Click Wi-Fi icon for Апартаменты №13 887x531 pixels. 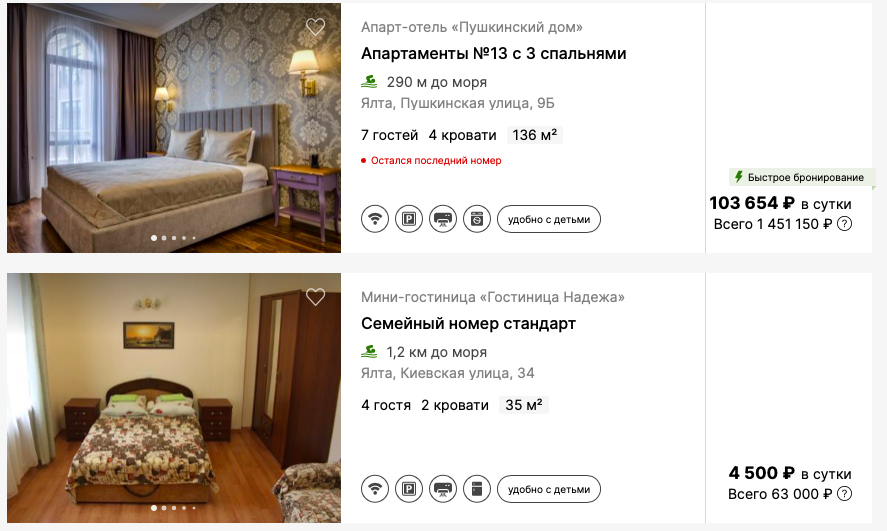pos(375,219)
